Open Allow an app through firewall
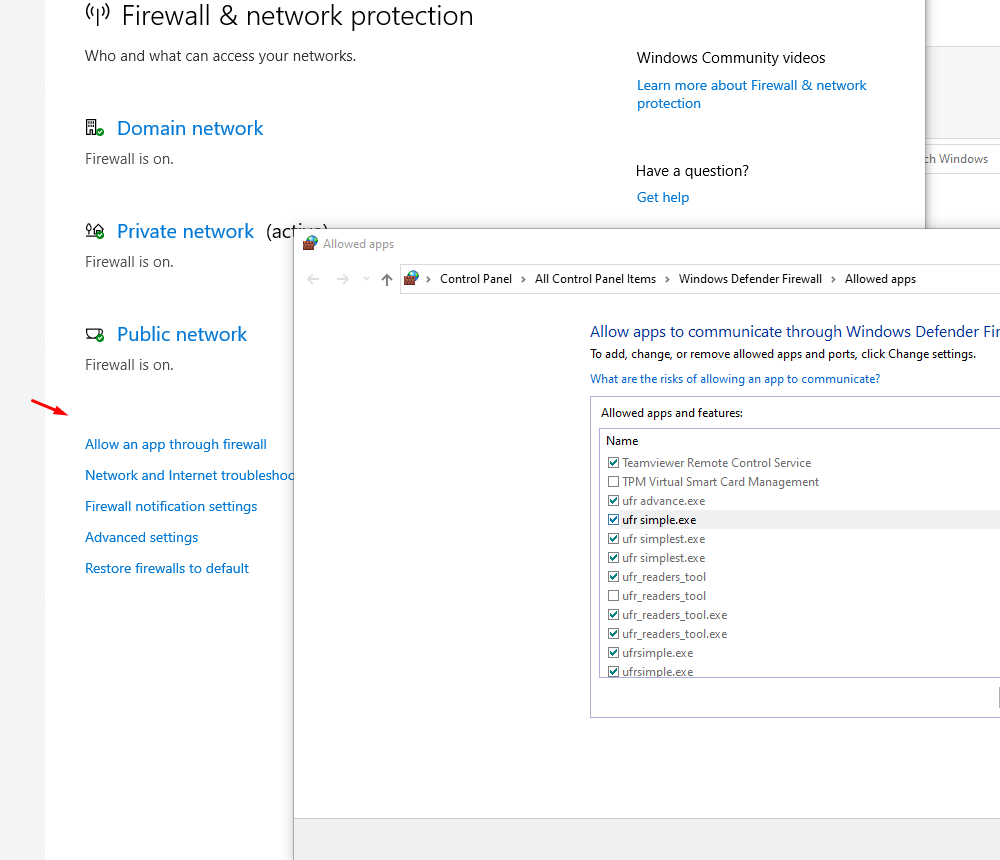The width and height of the screenshot is (1000, 860). 175,445
